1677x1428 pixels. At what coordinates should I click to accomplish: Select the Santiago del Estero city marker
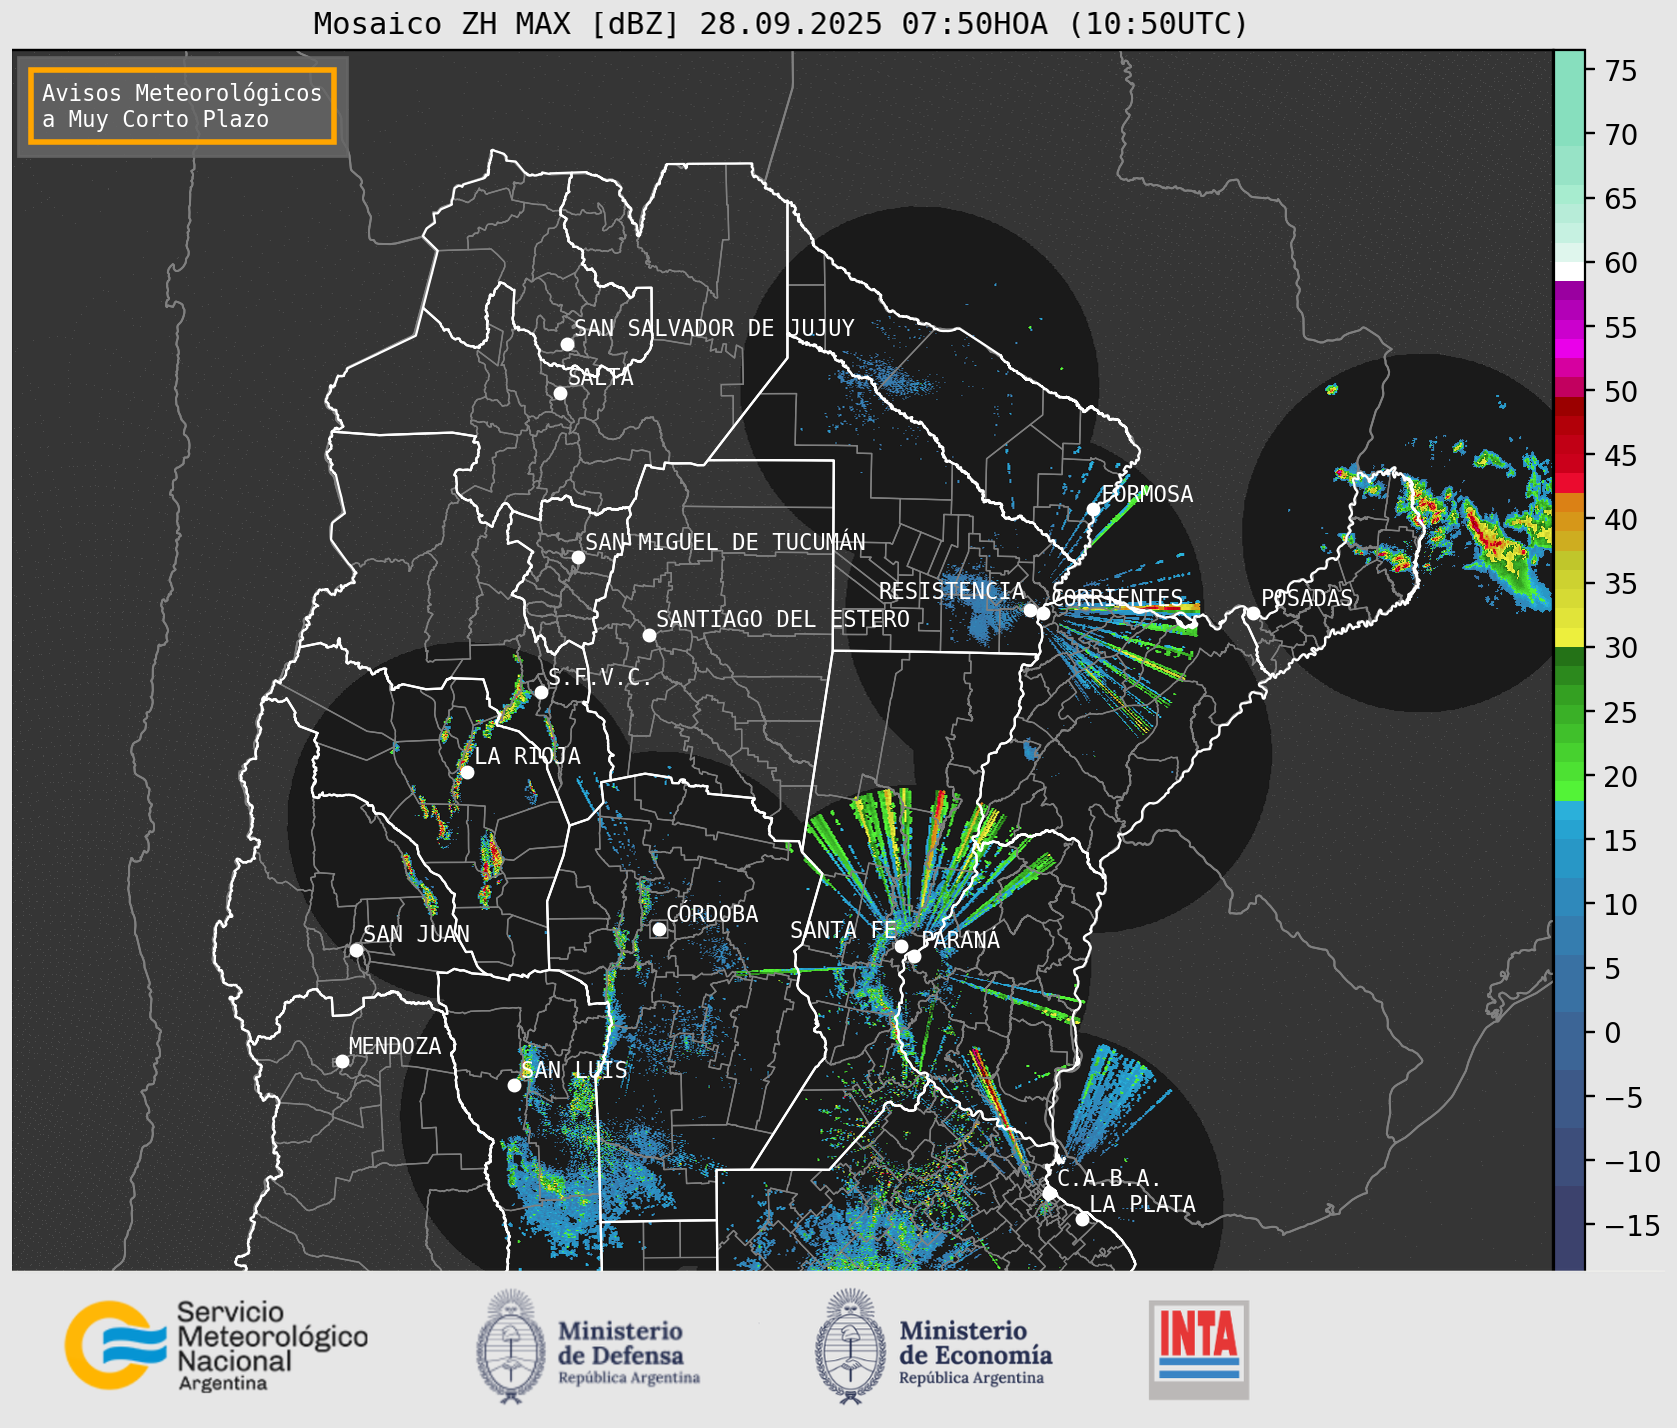(649, 635)
